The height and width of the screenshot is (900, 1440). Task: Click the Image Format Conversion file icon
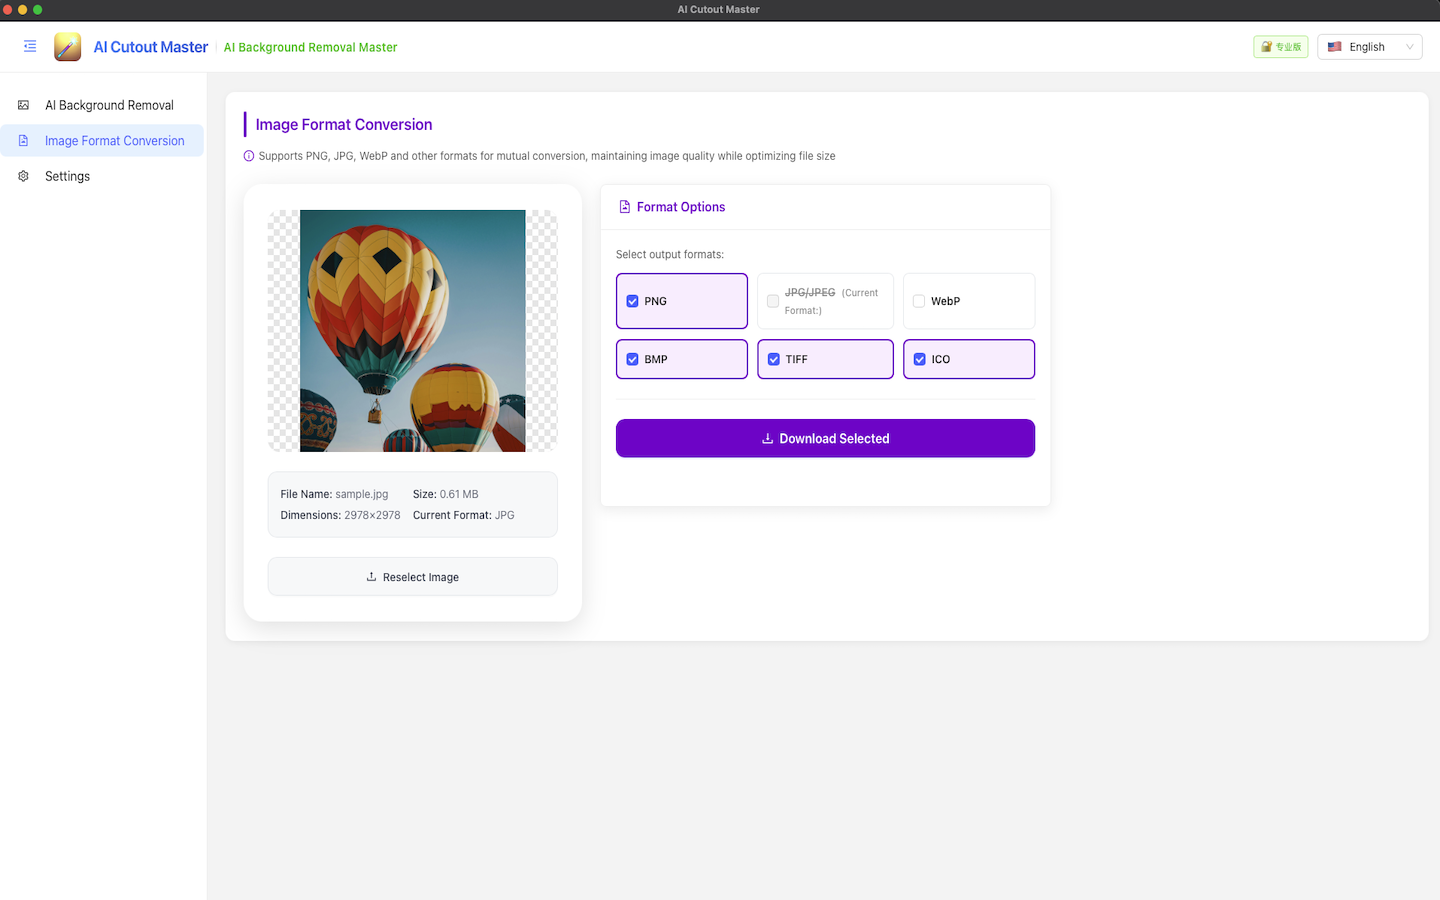[22, 140]
